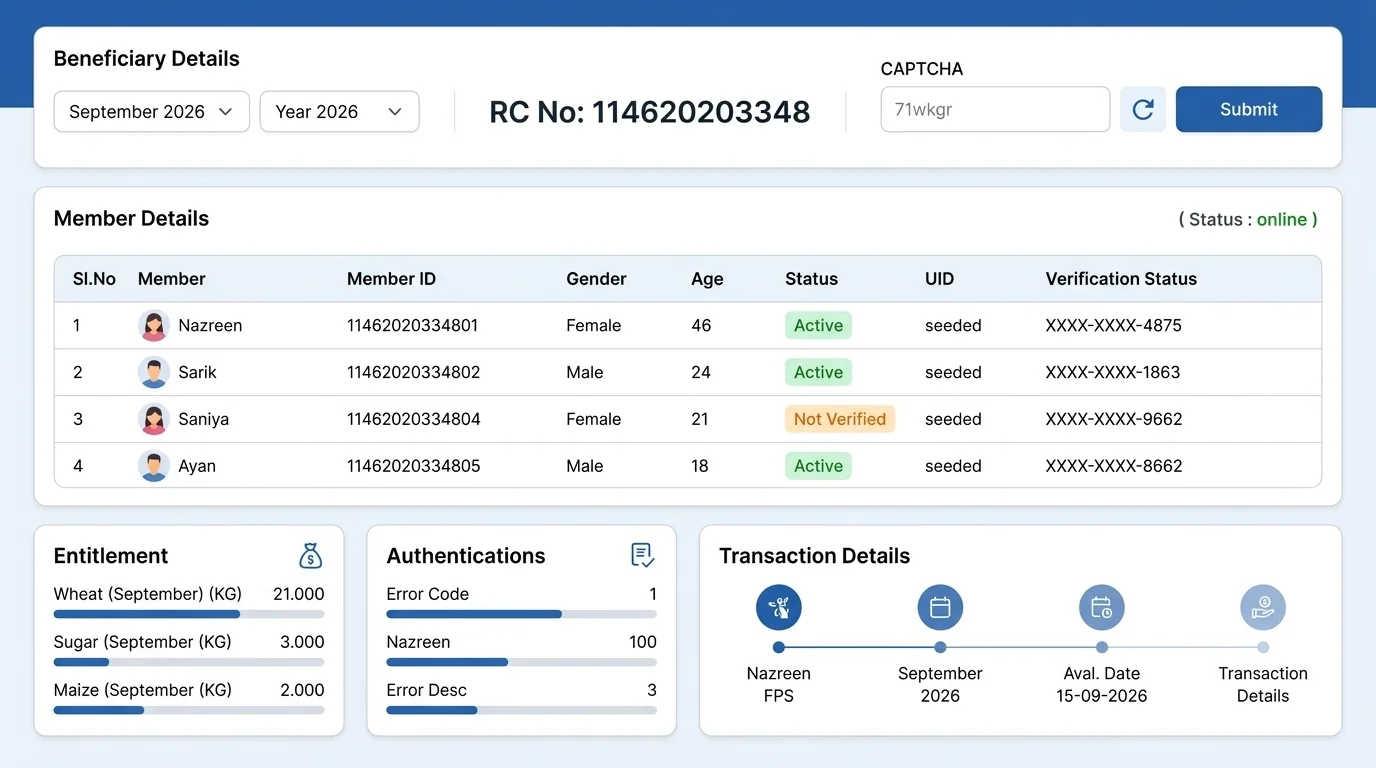
Task: Click verification value XXXX-XXXX-8662
Action: coord(1114,466)
